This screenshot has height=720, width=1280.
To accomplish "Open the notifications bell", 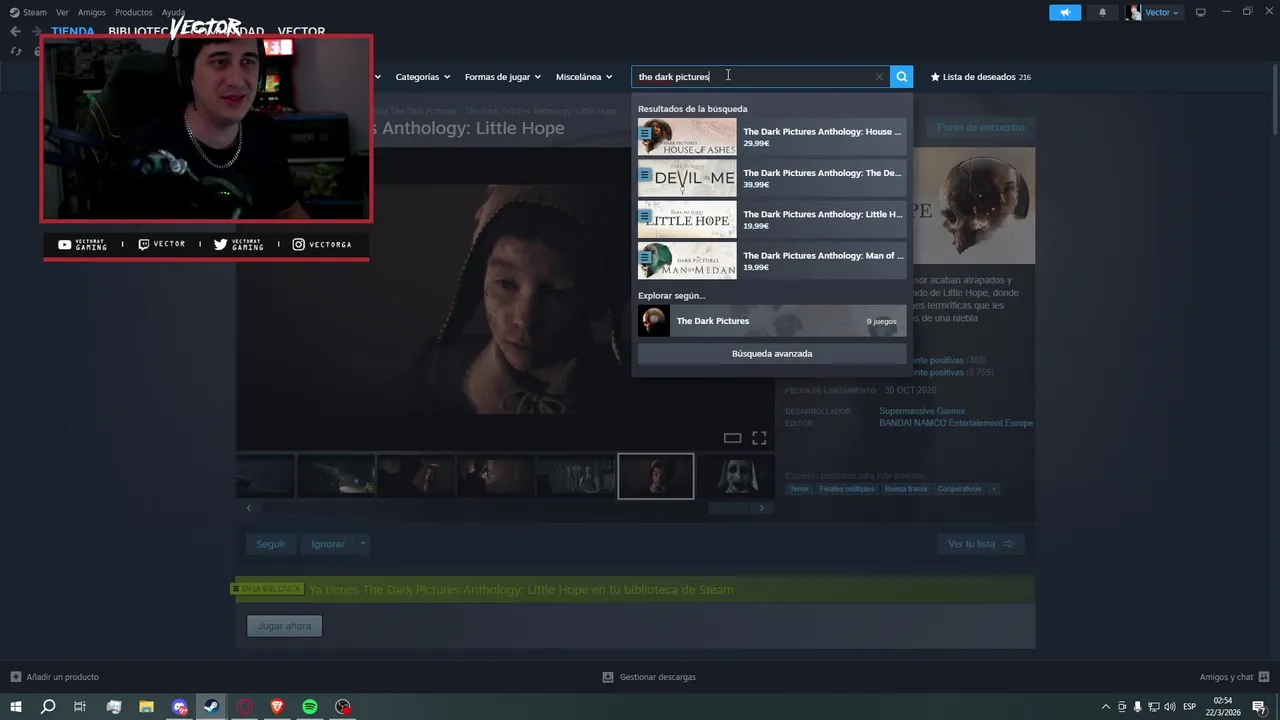I will (1103, 12).
